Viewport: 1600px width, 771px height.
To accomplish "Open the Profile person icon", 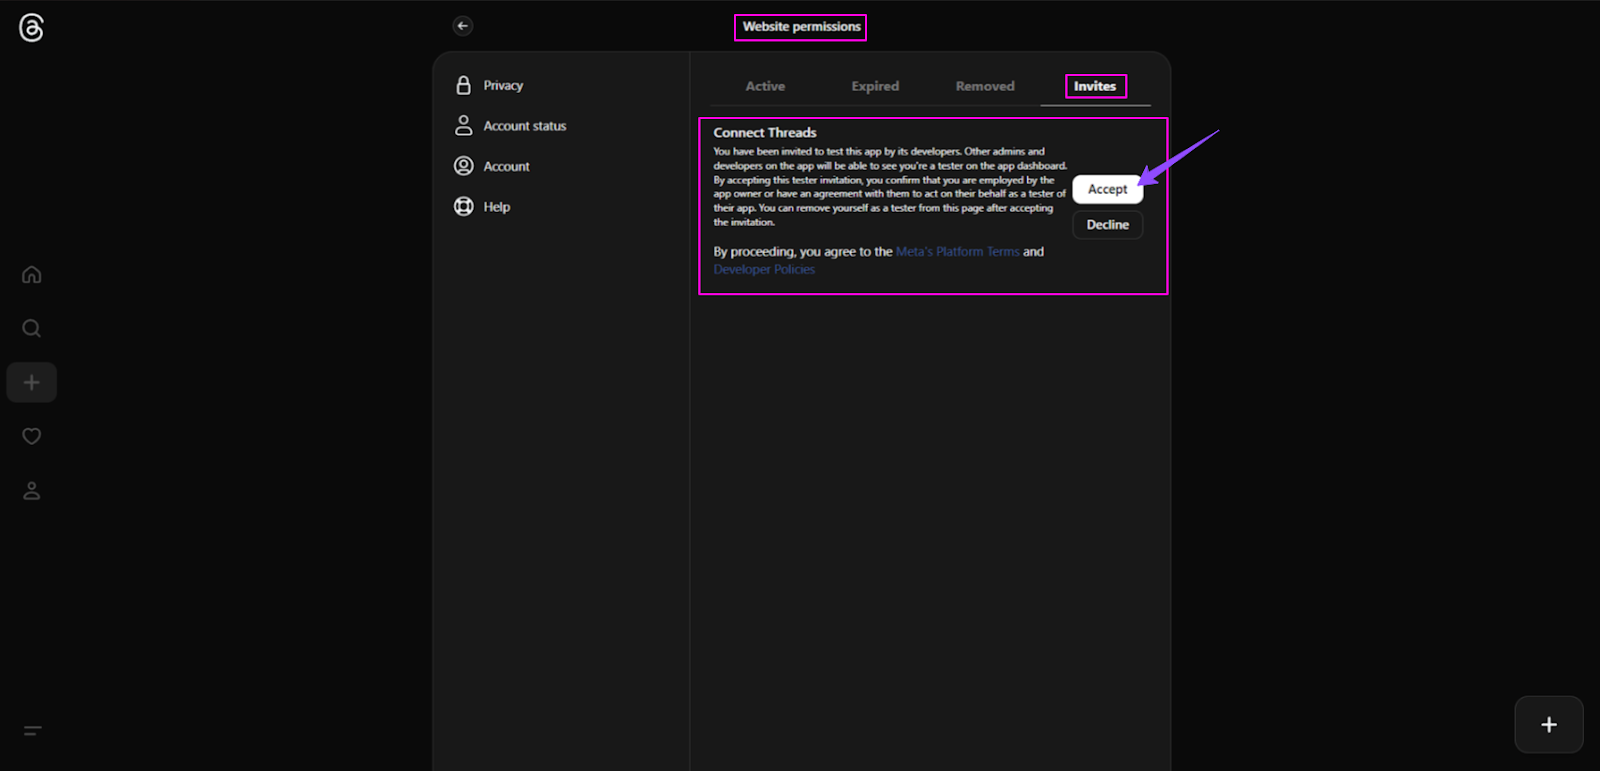I will pos(31,491).
